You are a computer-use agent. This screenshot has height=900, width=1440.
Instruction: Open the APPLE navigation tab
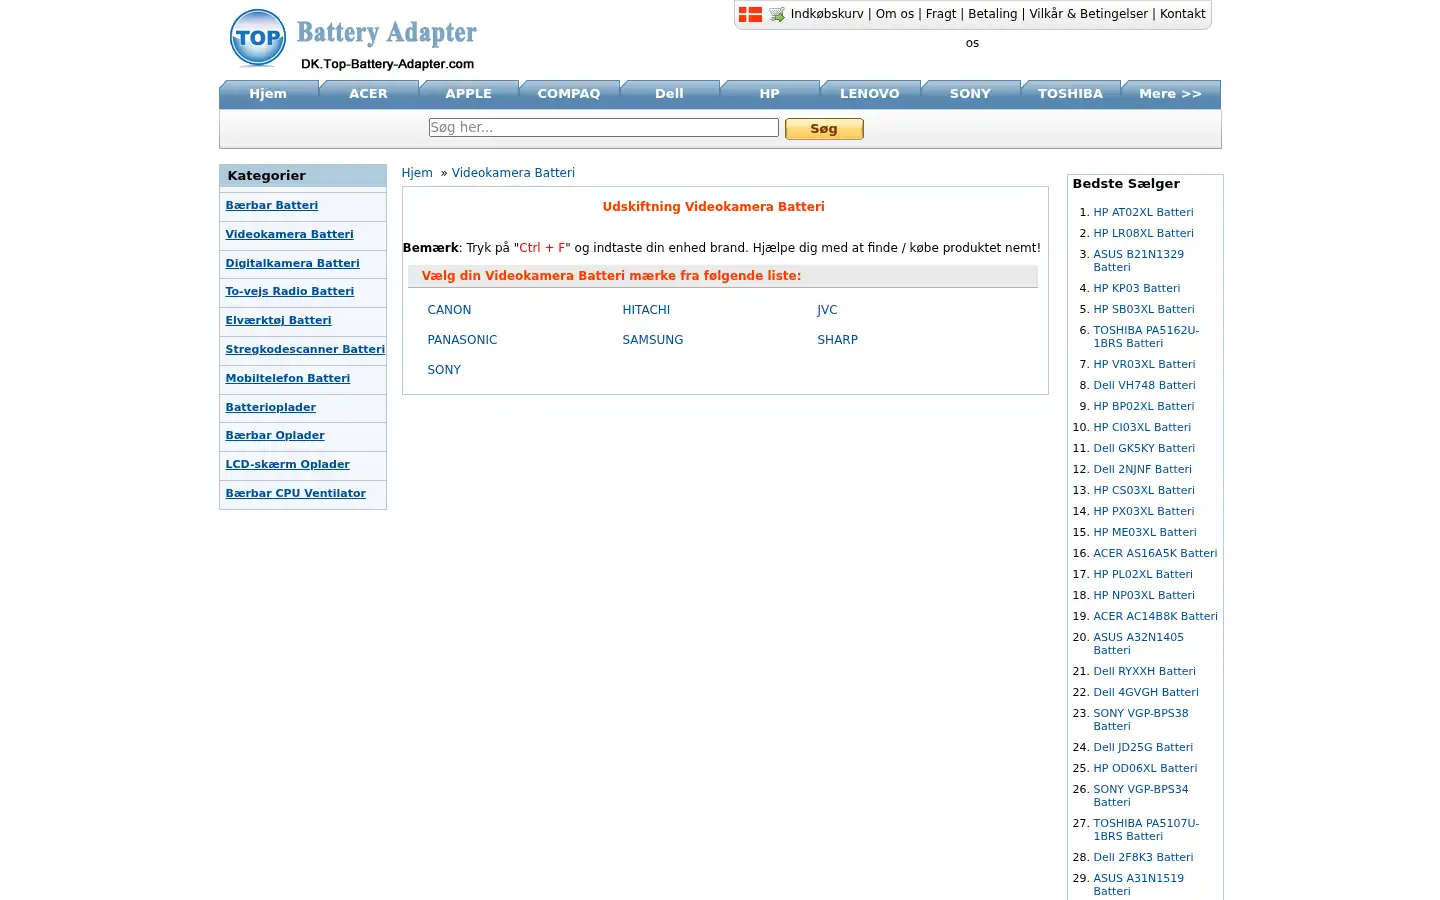point(469,94)
